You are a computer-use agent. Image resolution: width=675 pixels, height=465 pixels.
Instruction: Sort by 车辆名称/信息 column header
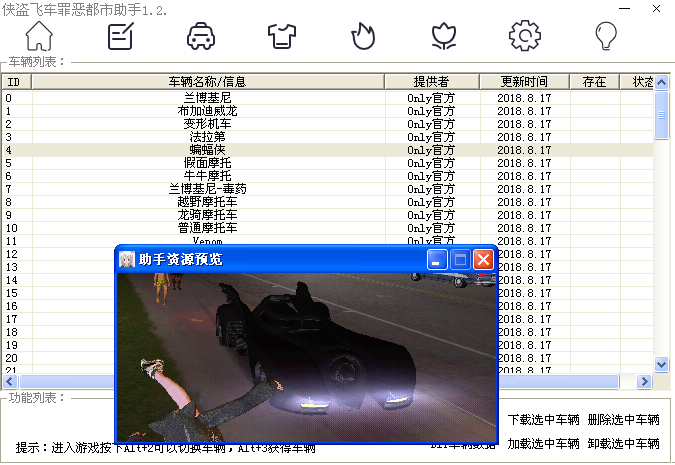[x=208, y=82]
